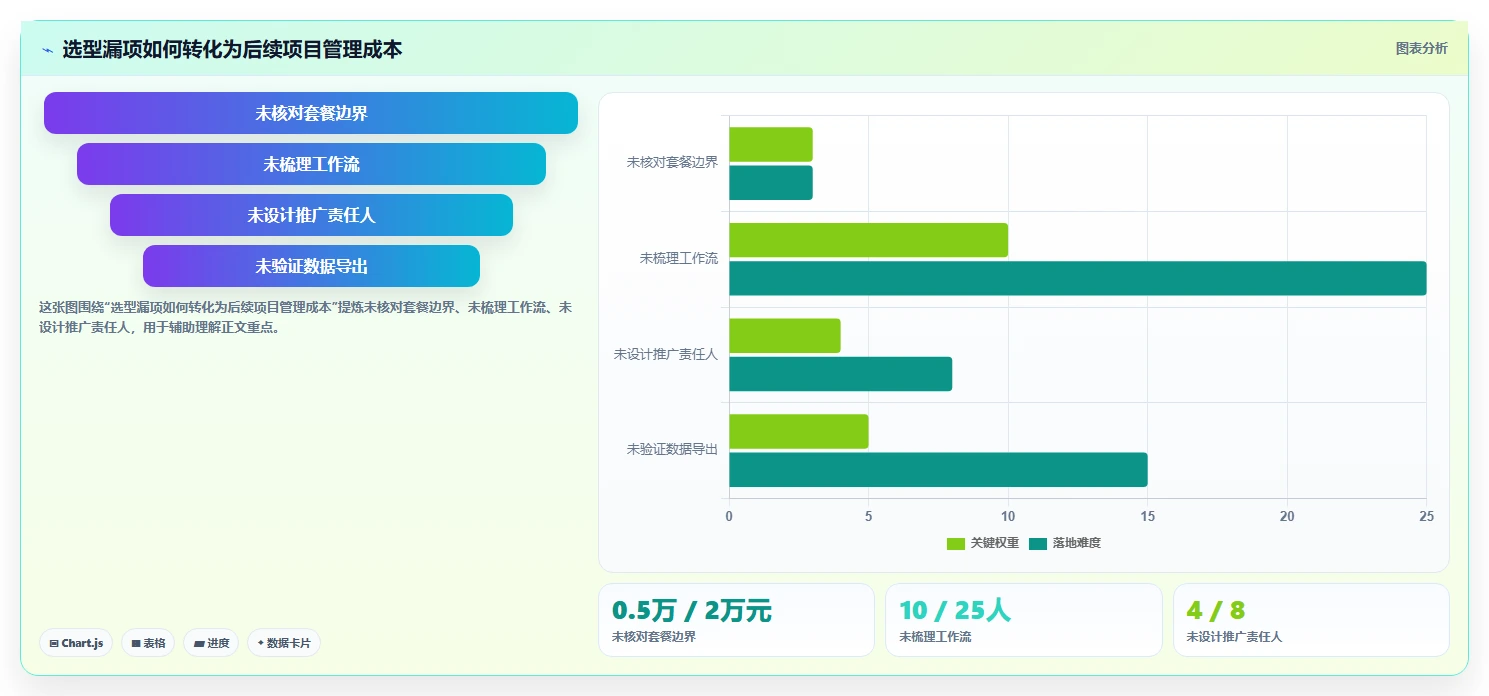
Task: Click 落地难度 bar for 未验证数据导出
Action: tap(938, 470)
